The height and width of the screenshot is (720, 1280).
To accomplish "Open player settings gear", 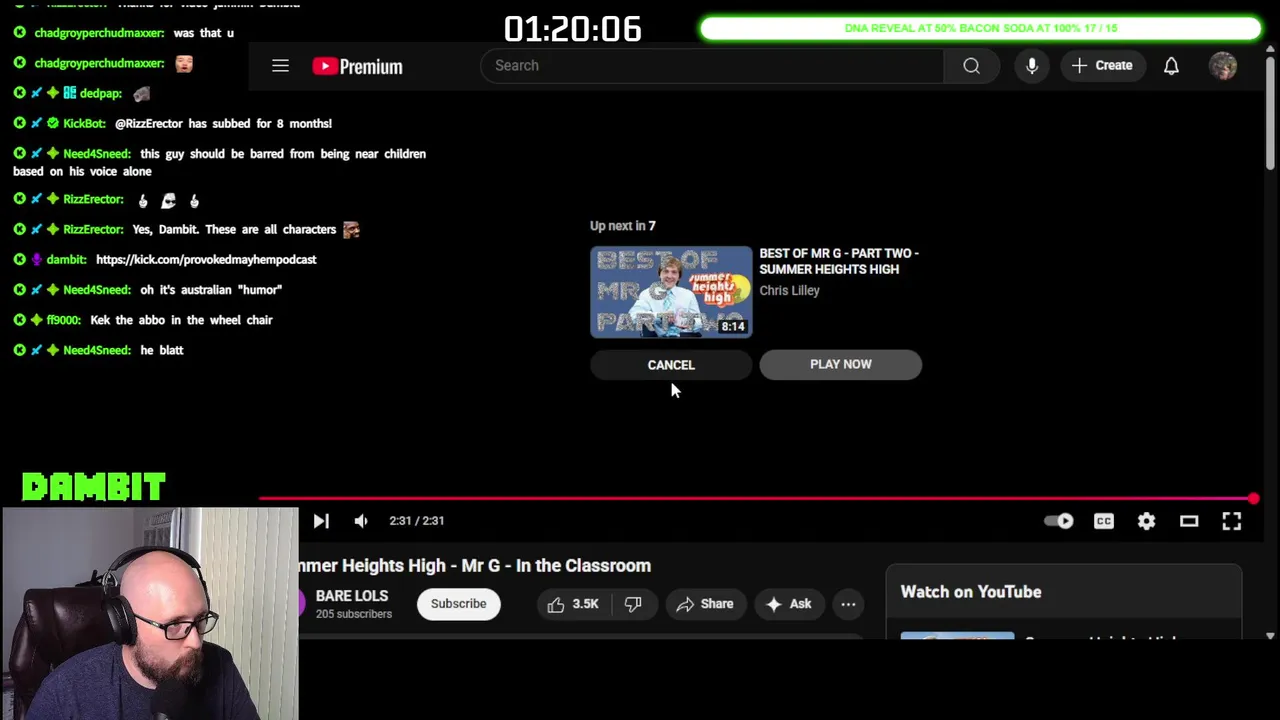I will [x=1146, y=521].
